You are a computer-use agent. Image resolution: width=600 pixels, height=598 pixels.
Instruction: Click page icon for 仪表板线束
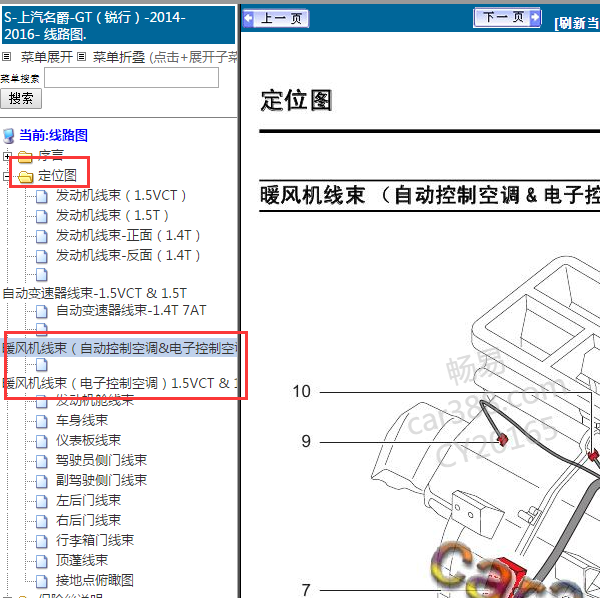tap(41, 441)
